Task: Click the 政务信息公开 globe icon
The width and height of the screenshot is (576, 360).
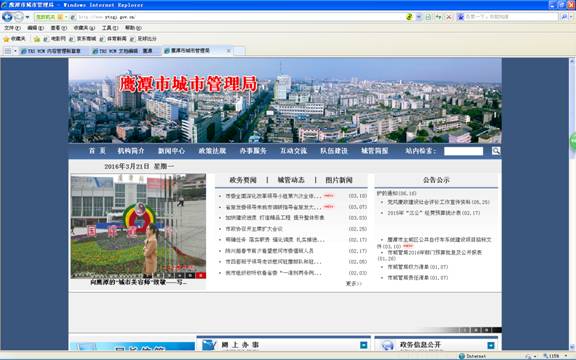Action: coord(387,345)
